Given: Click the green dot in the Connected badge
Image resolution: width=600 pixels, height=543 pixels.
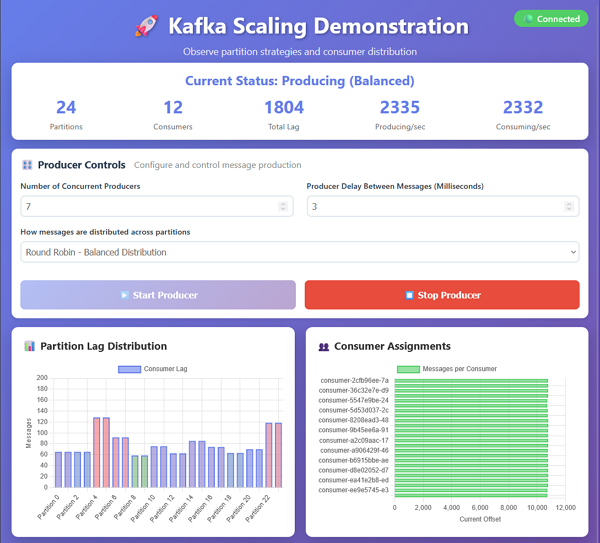Looking at the screenshot, I should pos(528,19).
